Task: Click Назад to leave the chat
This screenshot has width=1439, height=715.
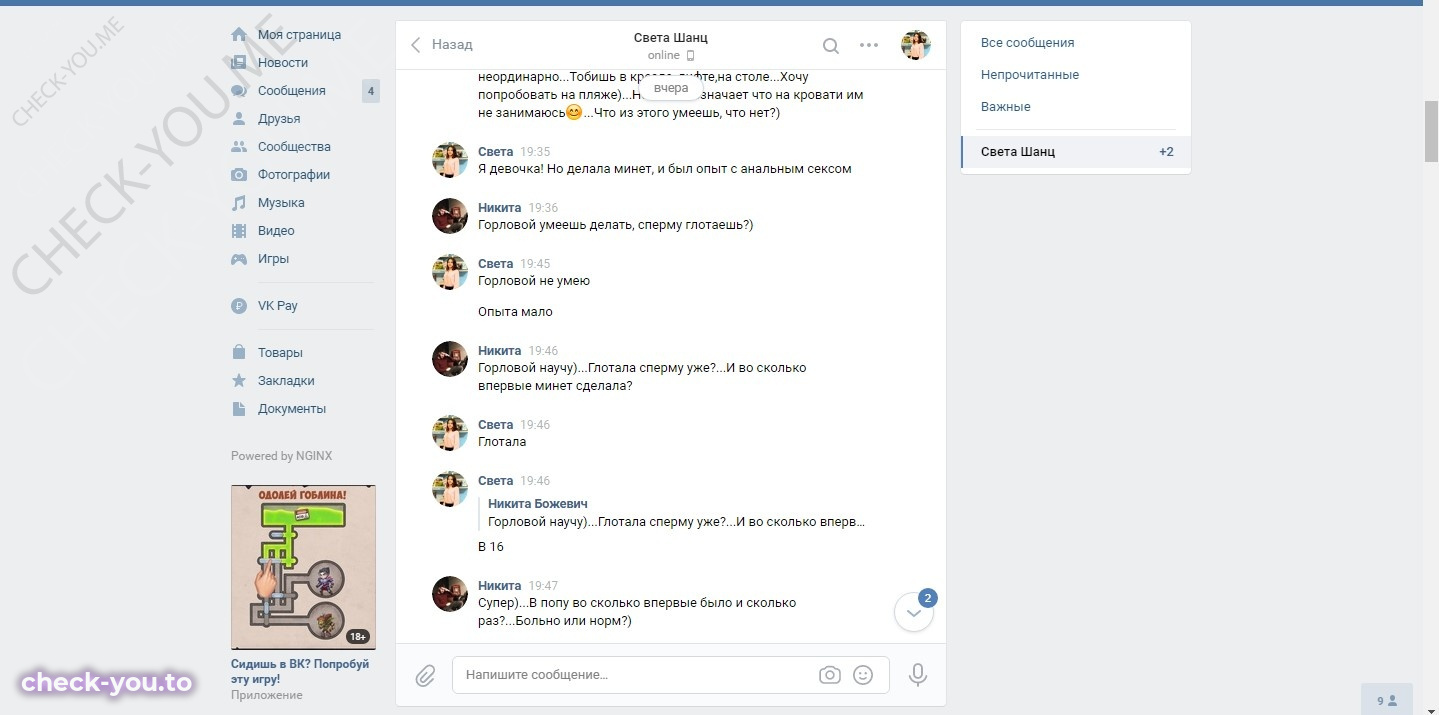Action: (442, 45)
